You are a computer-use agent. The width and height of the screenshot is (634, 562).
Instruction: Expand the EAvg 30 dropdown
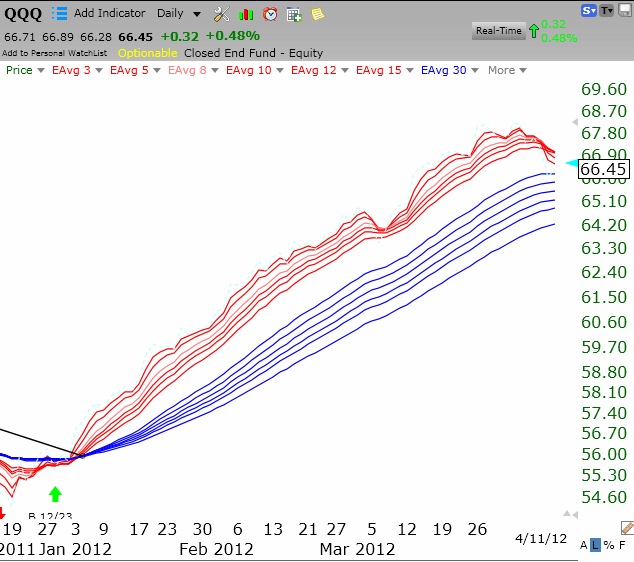(475, 70)
